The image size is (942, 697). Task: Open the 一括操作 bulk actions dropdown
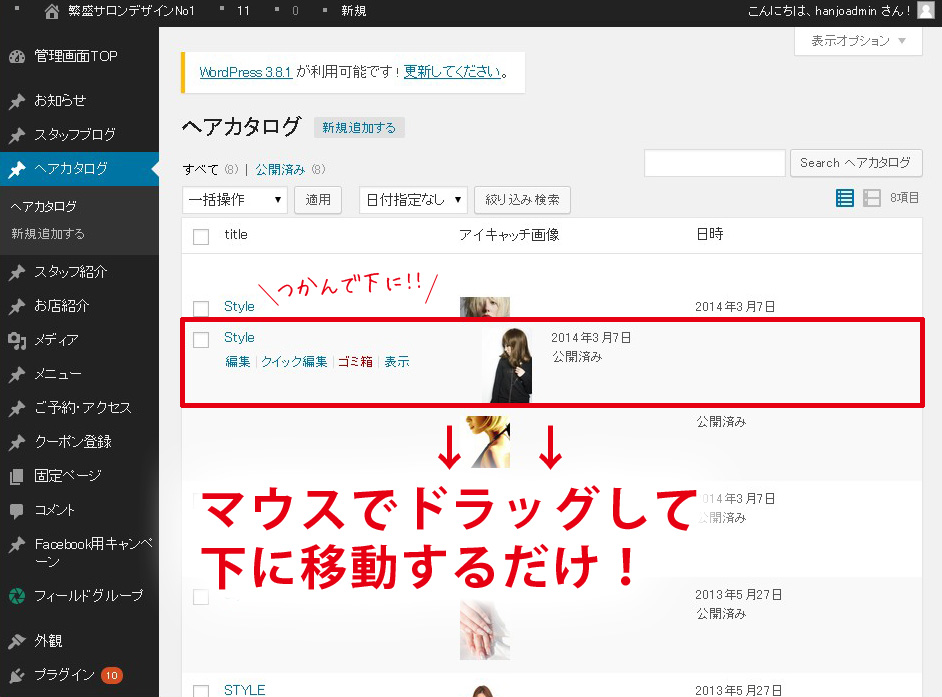pyautogui.click(x=235, y=200)
